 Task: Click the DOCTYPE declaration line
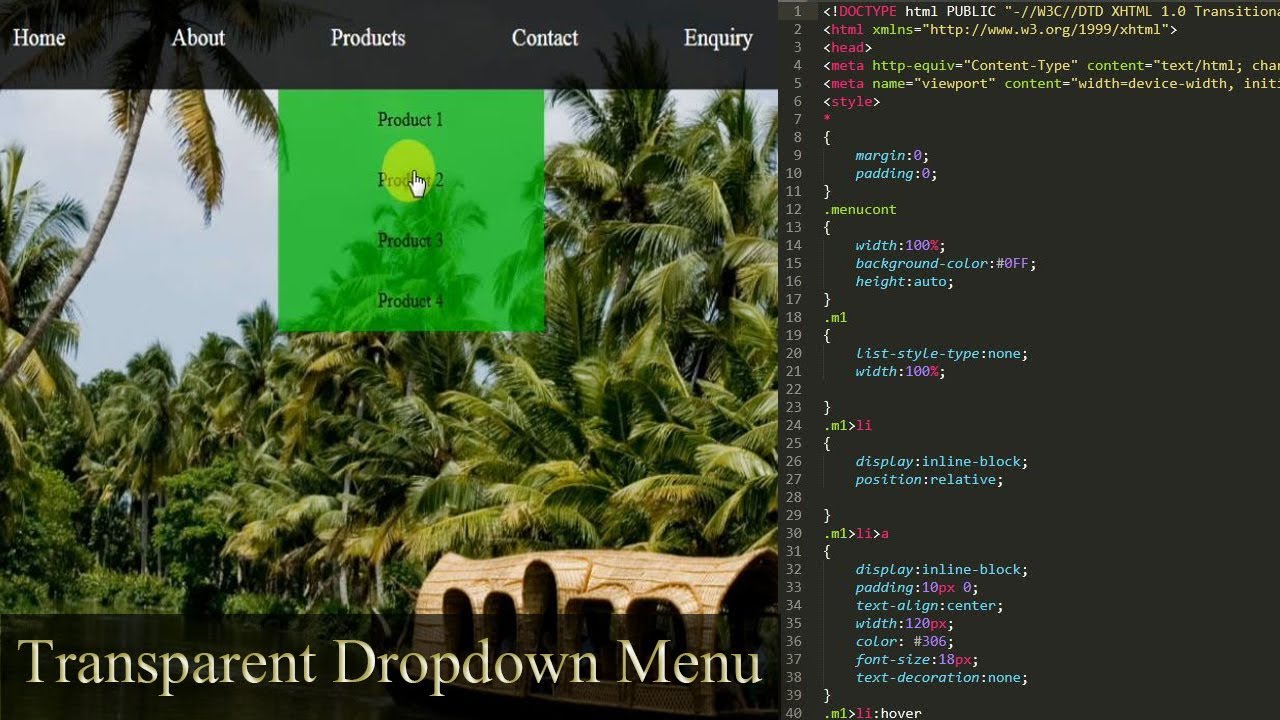tap(1050, 12)
